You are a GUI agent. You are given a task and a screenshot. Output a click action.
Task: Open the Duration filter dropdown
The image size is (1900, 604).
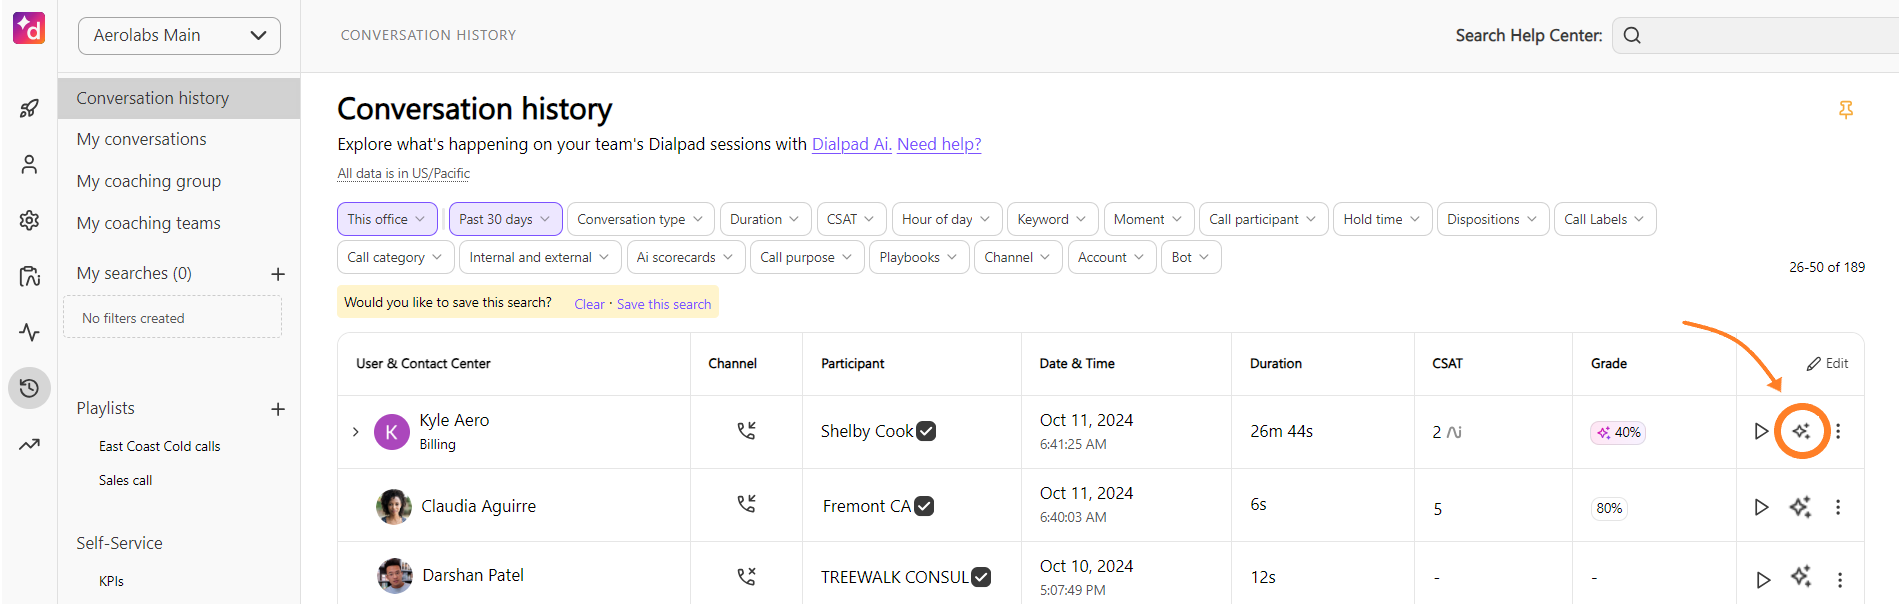click(x=765, y=219)
